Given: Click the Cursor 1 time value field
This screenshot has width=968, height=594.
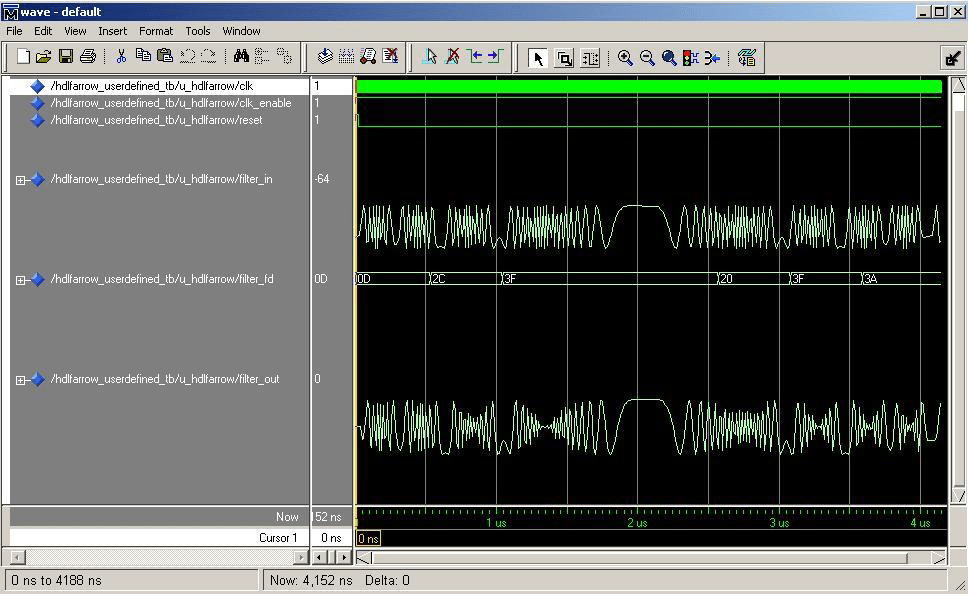Looking at the screenshot, I should [330, 538].
